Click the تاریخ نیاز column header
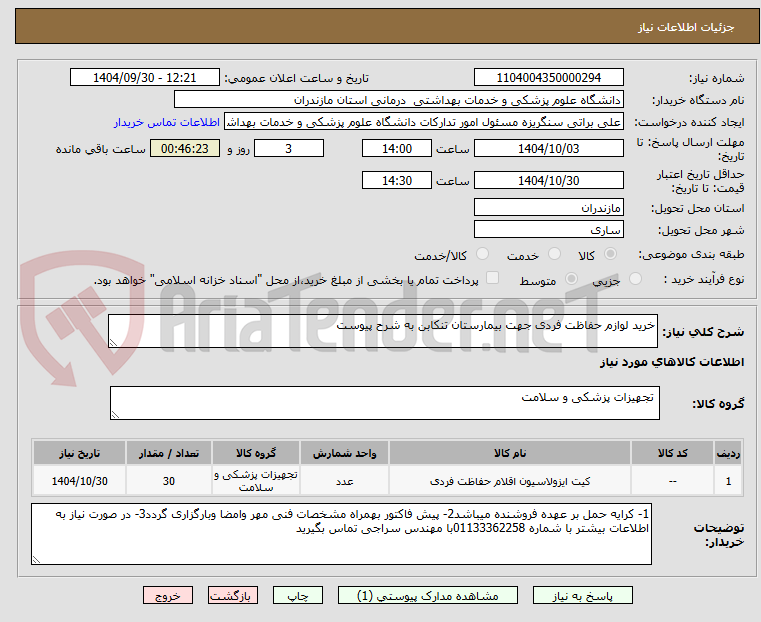The height and width of the screenshot is (622, 761). [79, 453]
